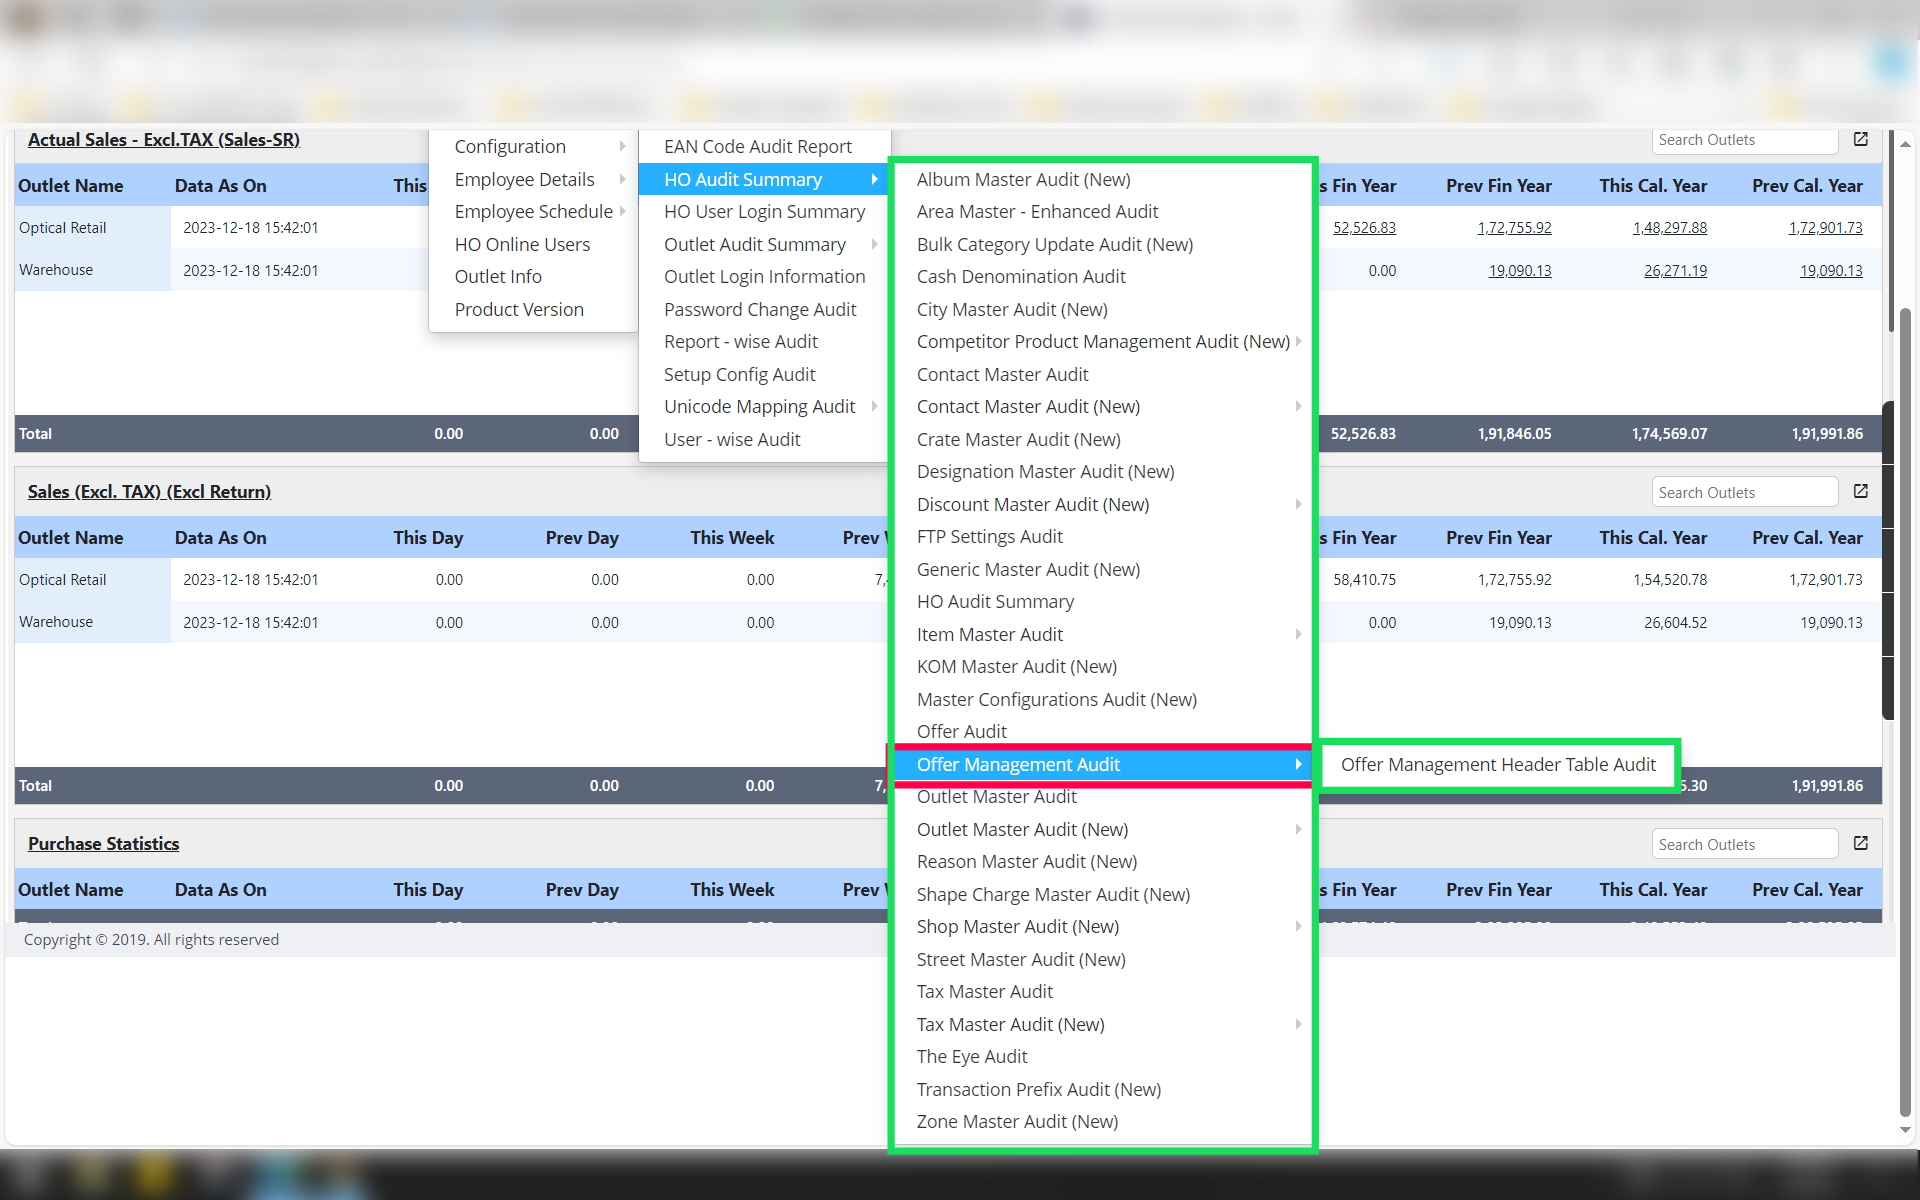The width and height of the screenshot is (1920, 1200).
Task: Select Password Change Audit option
Action: click(x=759, y=310)
